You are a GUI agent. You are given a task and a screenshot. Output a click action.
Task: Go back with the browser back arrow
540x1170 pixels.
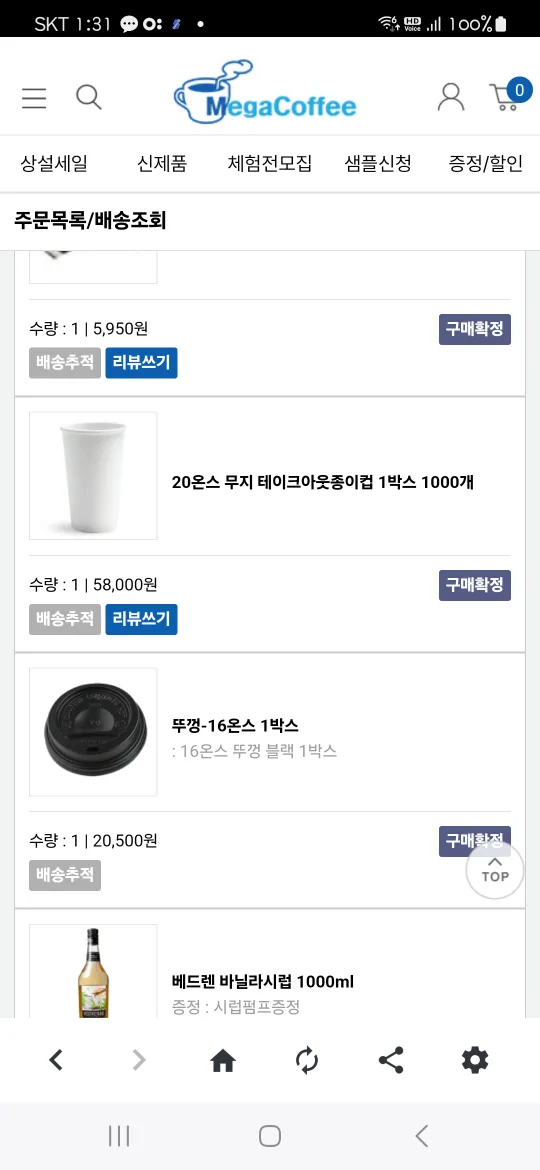56,1060
